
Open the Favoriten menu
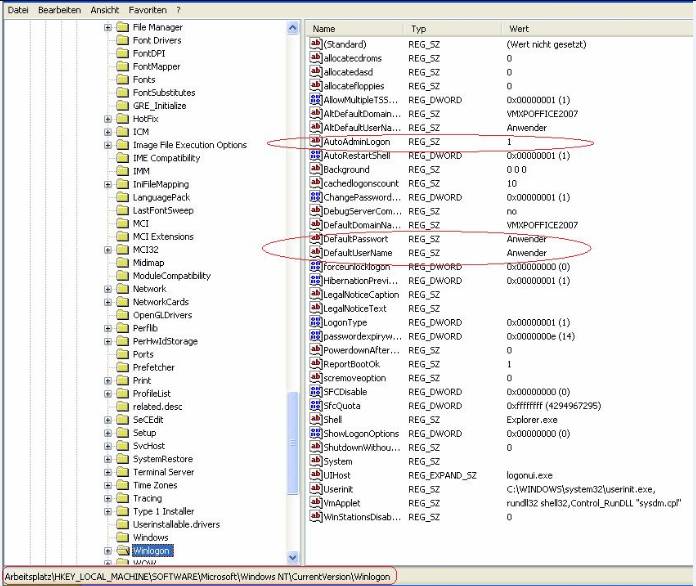[x=147, y=9]
